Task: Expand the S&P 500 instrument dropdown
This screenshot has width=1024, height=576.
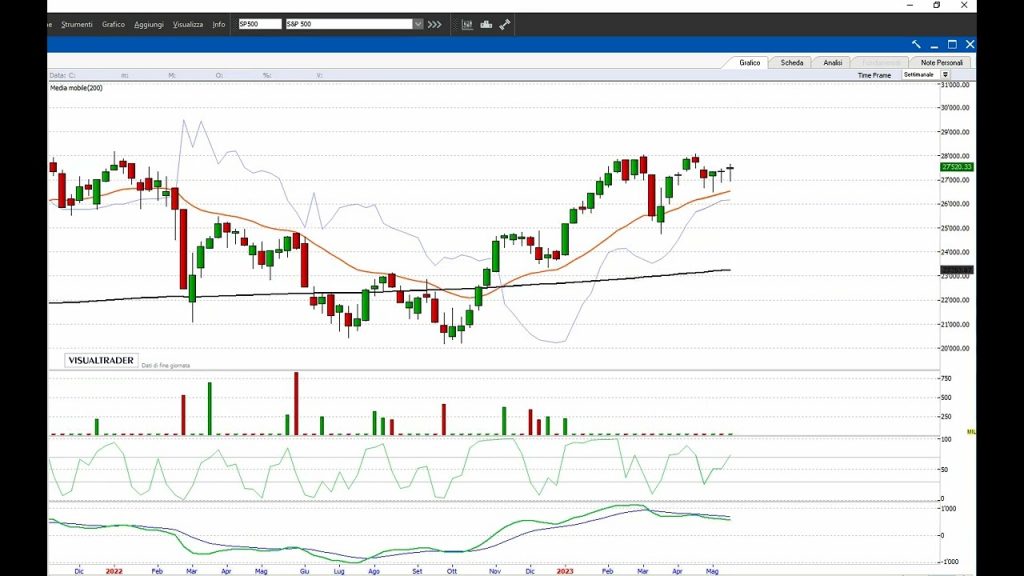Action: (x=418, y=24)
